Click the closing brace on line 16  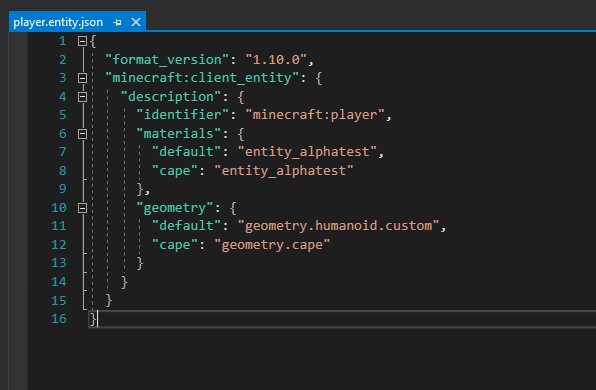point(93,319)
